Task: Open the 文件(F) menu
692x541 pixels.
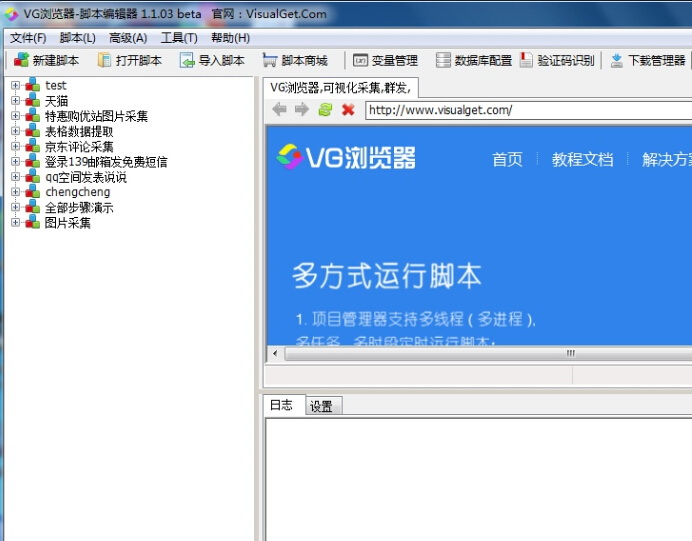Action: click(x=28, y=38)
